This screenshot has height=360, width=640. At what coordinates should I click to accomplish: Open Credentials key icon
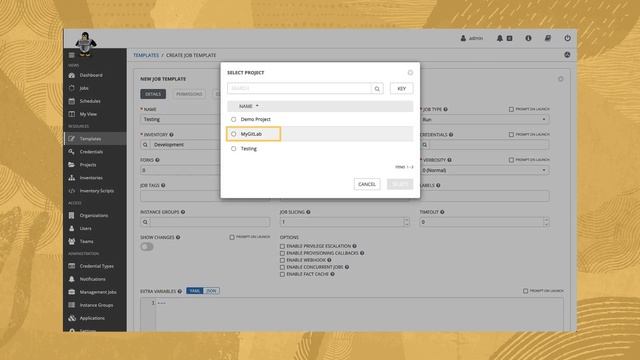pos(72,151)
